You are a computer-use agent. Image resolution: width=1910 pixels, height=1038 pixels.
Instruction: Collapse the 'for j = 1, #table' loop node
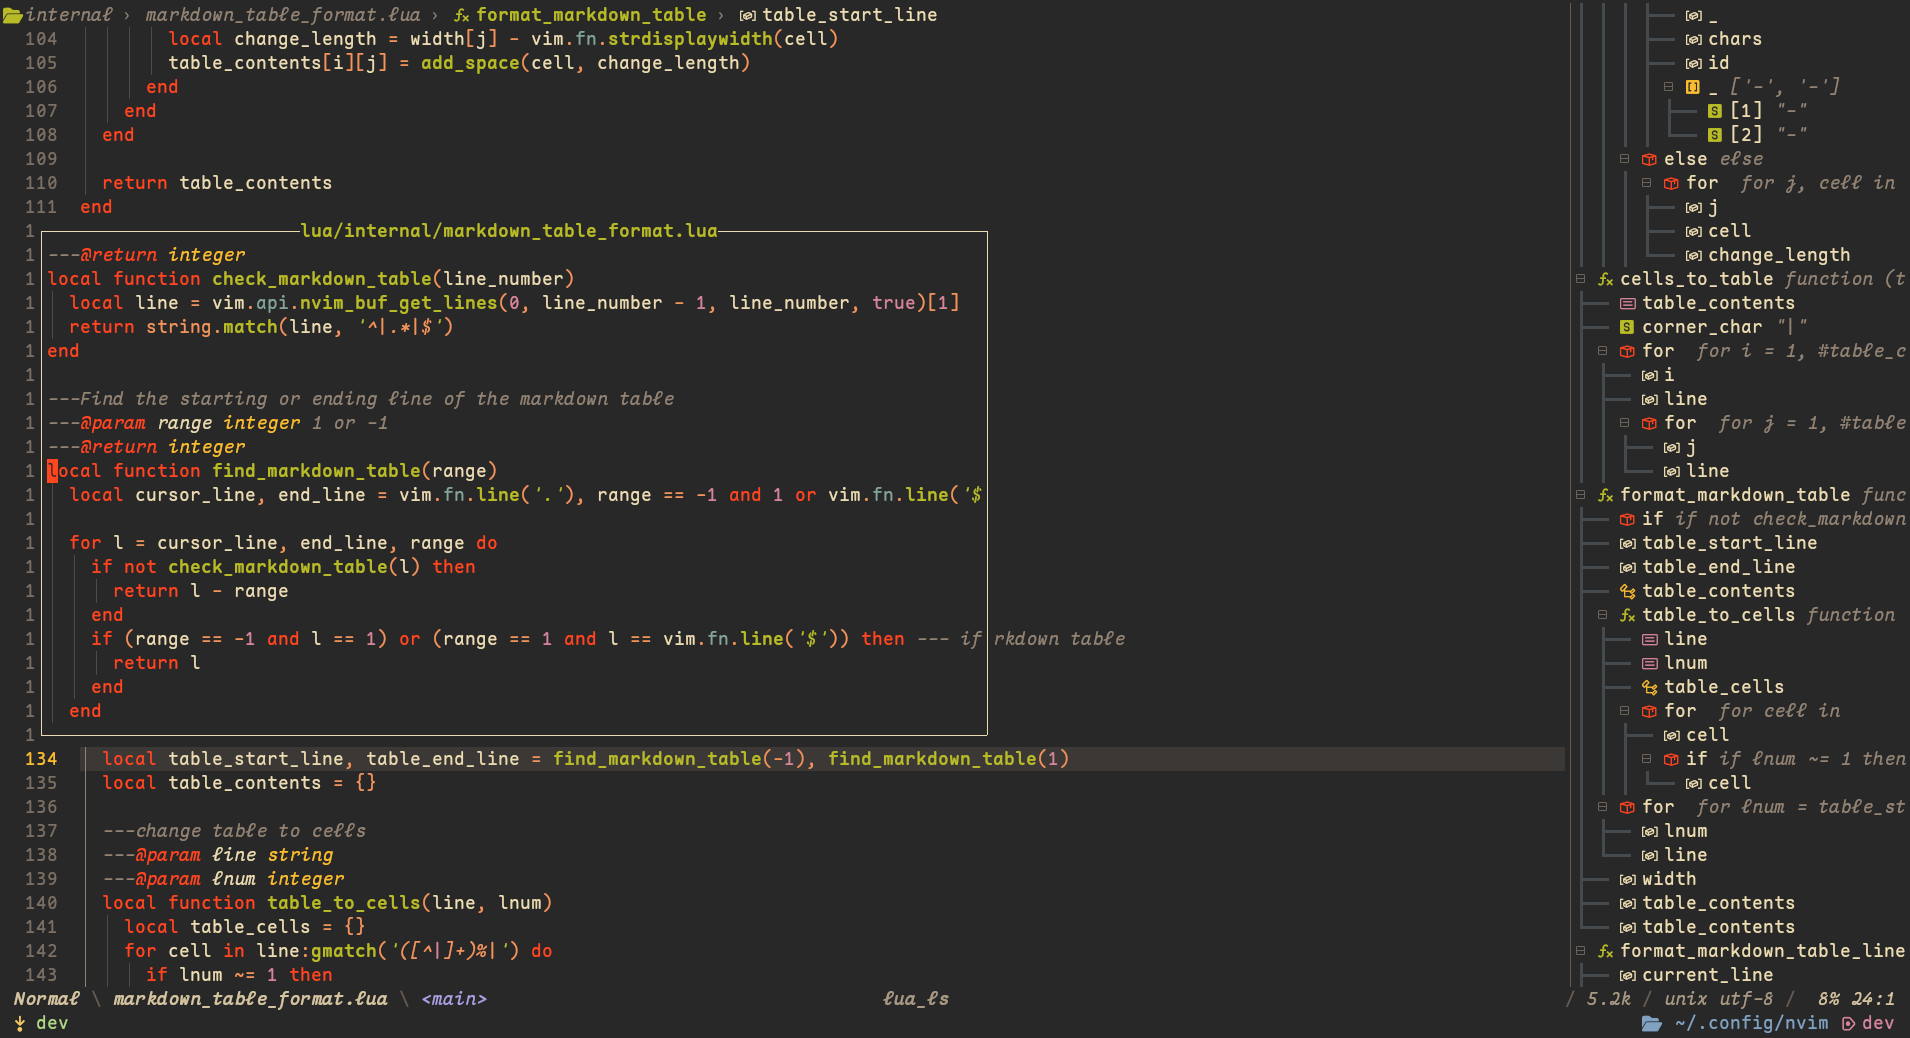[x=1624, y=423]
